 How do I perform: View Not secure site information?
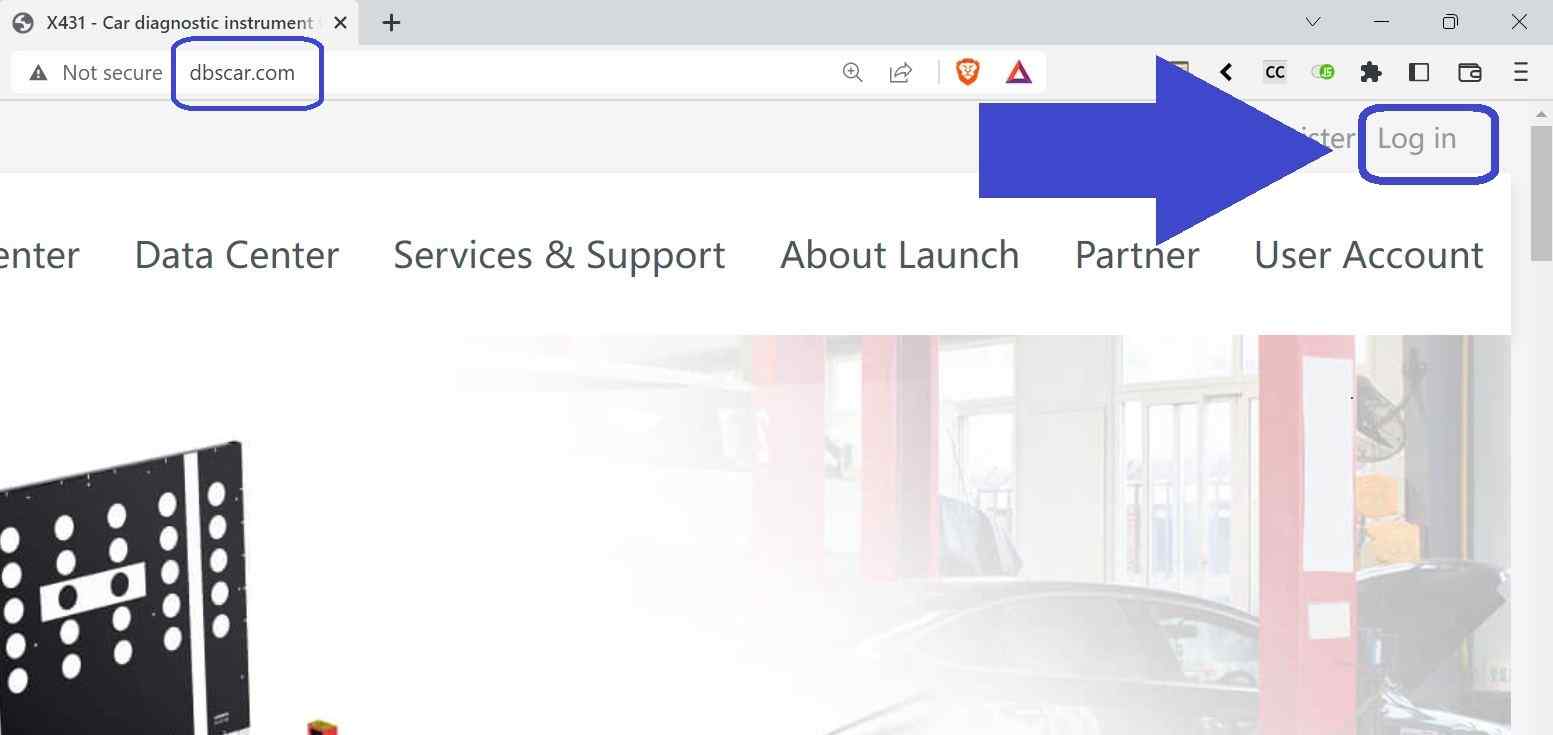96,72
